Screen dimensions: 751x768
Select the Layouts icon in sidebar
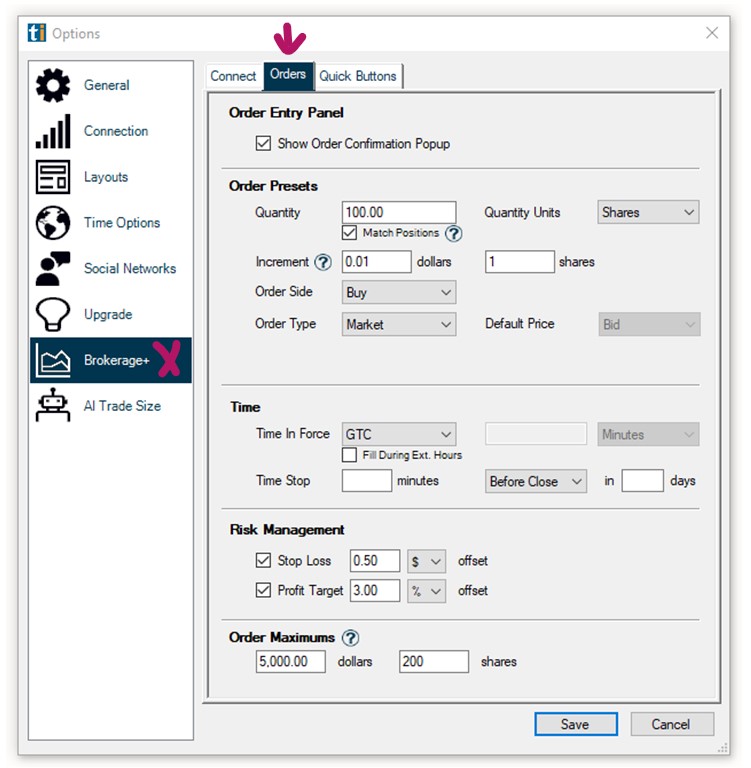53,177
